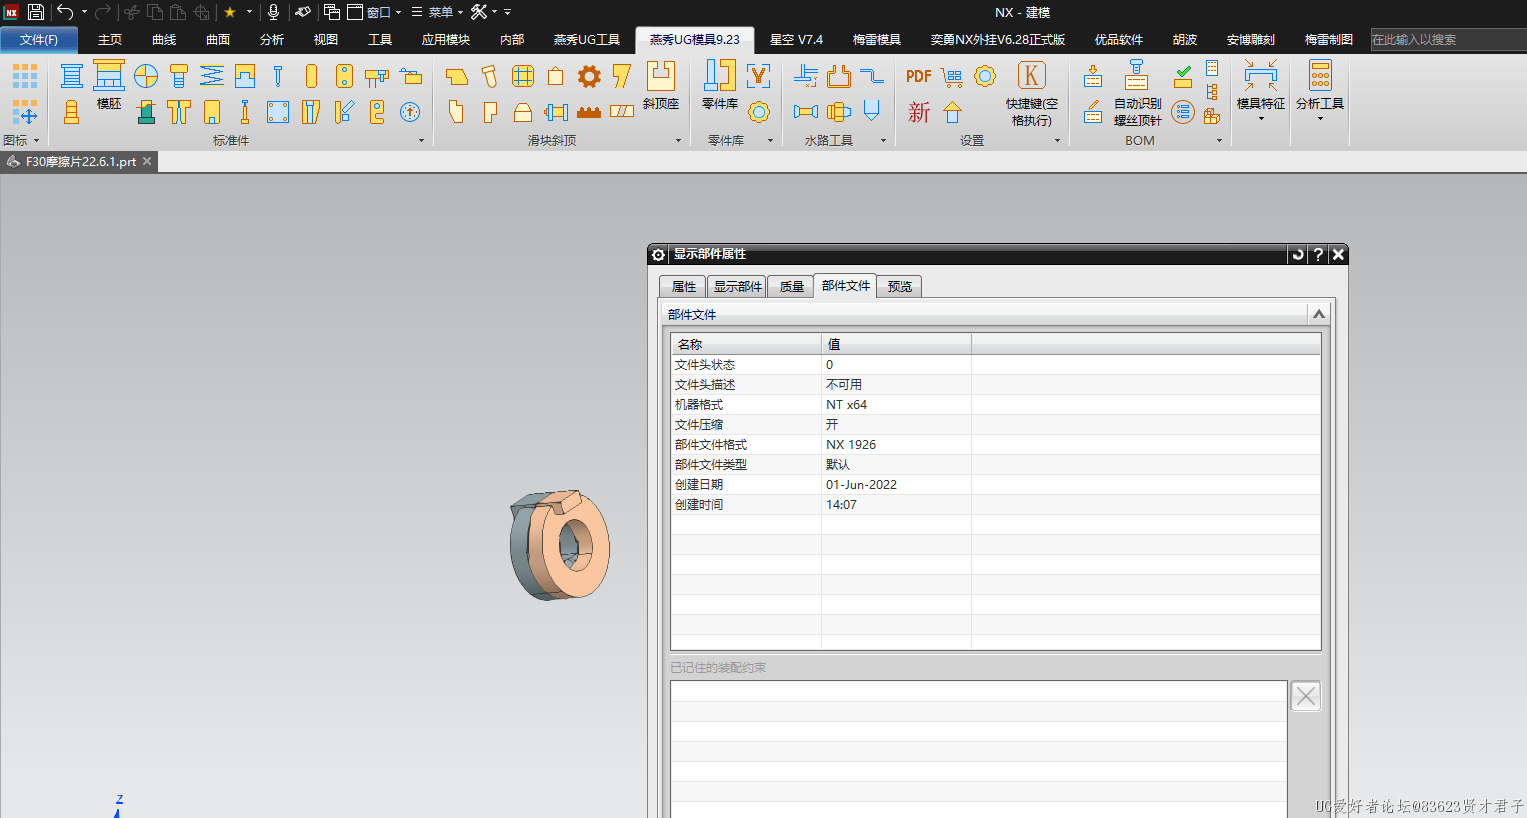This screenshot has height=818, width=1527.
Task: Click the spring icon in 标准件 group
Action: tap(212, 76)
